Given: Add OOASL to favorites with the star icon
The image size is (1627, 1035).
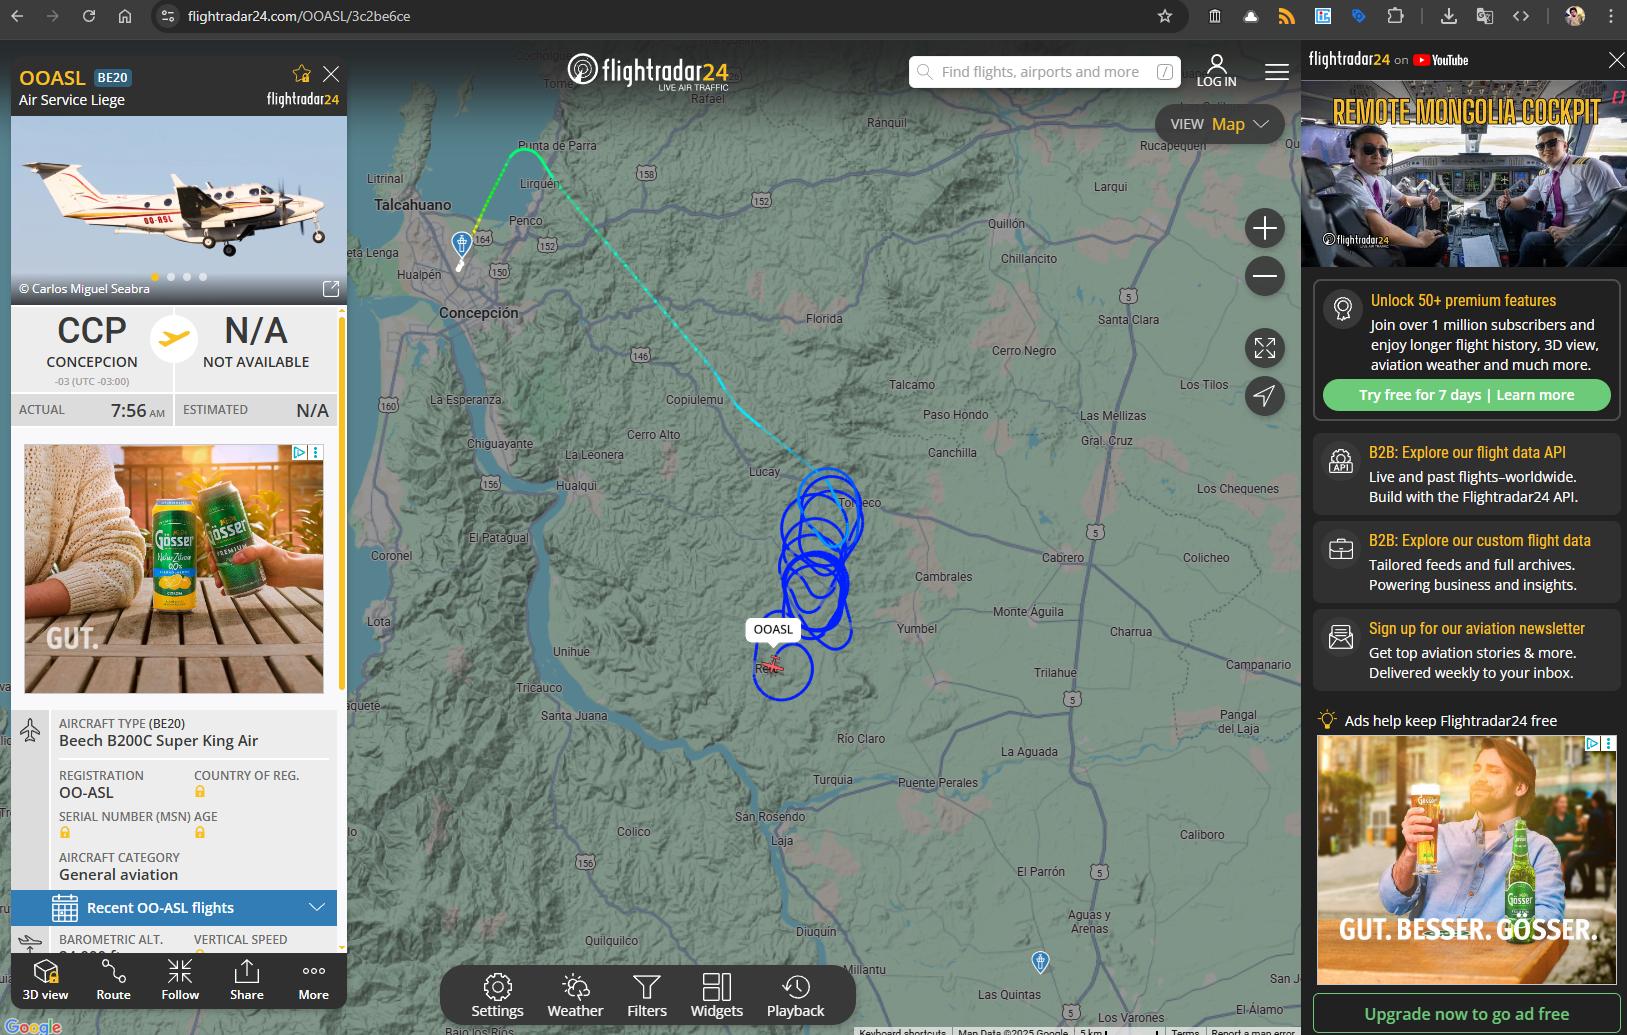Looking at the screenshot, I should 301,74.
